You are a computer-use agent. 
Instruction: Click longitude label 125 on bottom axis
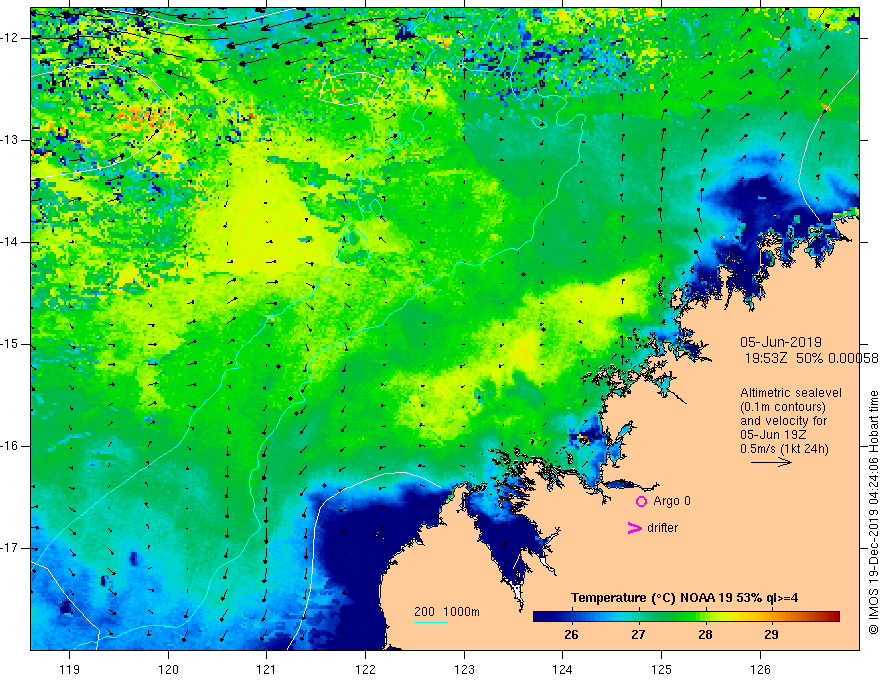click(662, 669)
